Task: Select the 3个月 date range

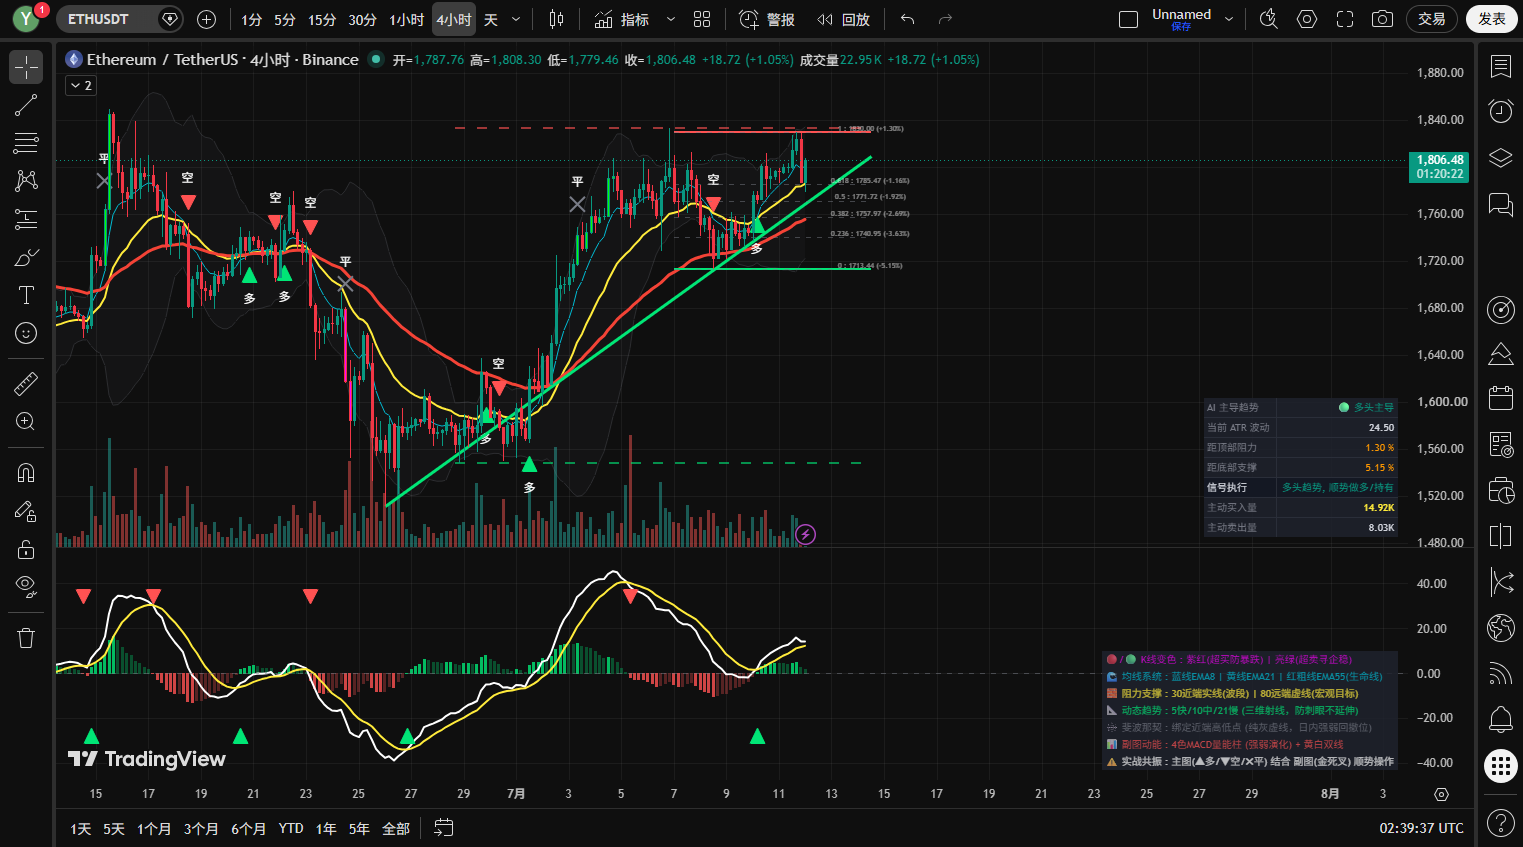Action: click(x=201, y=828)
